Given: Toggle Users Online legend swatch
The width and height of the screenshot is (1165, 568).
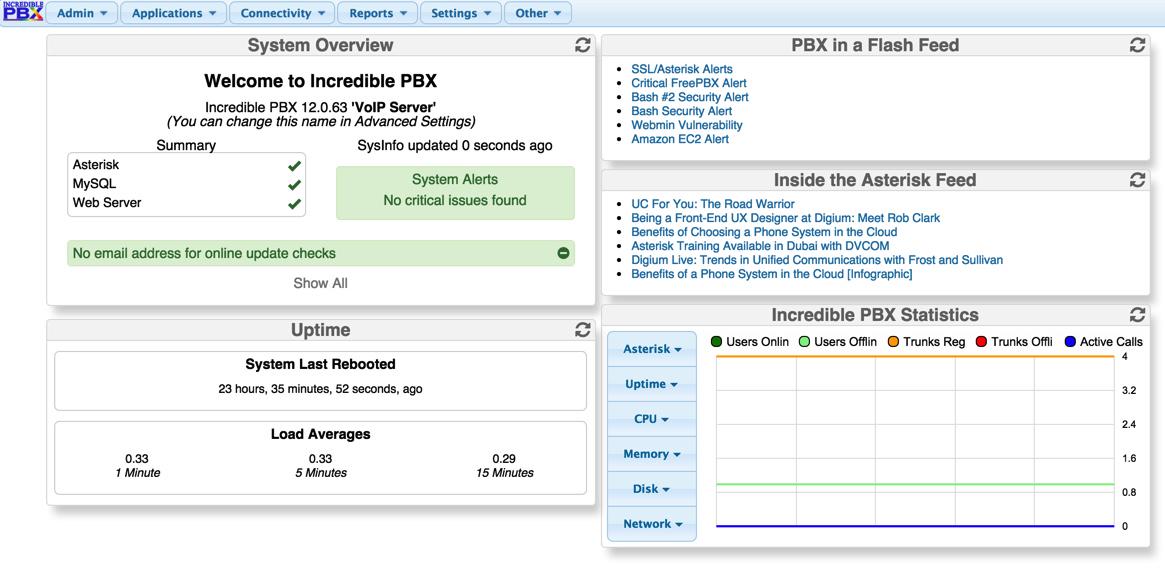Looking at the screenshot, I should [x=716, y=342].
